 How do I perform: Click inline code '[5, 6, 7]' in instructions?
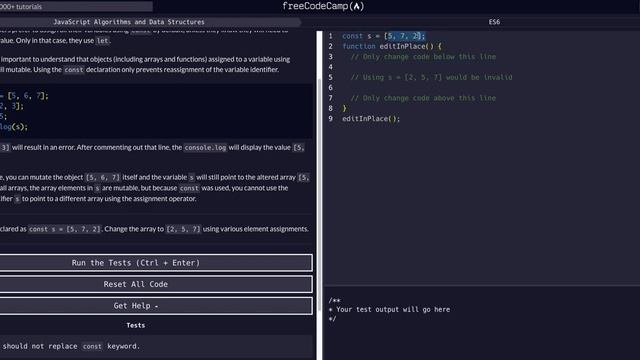pos(103,178)
